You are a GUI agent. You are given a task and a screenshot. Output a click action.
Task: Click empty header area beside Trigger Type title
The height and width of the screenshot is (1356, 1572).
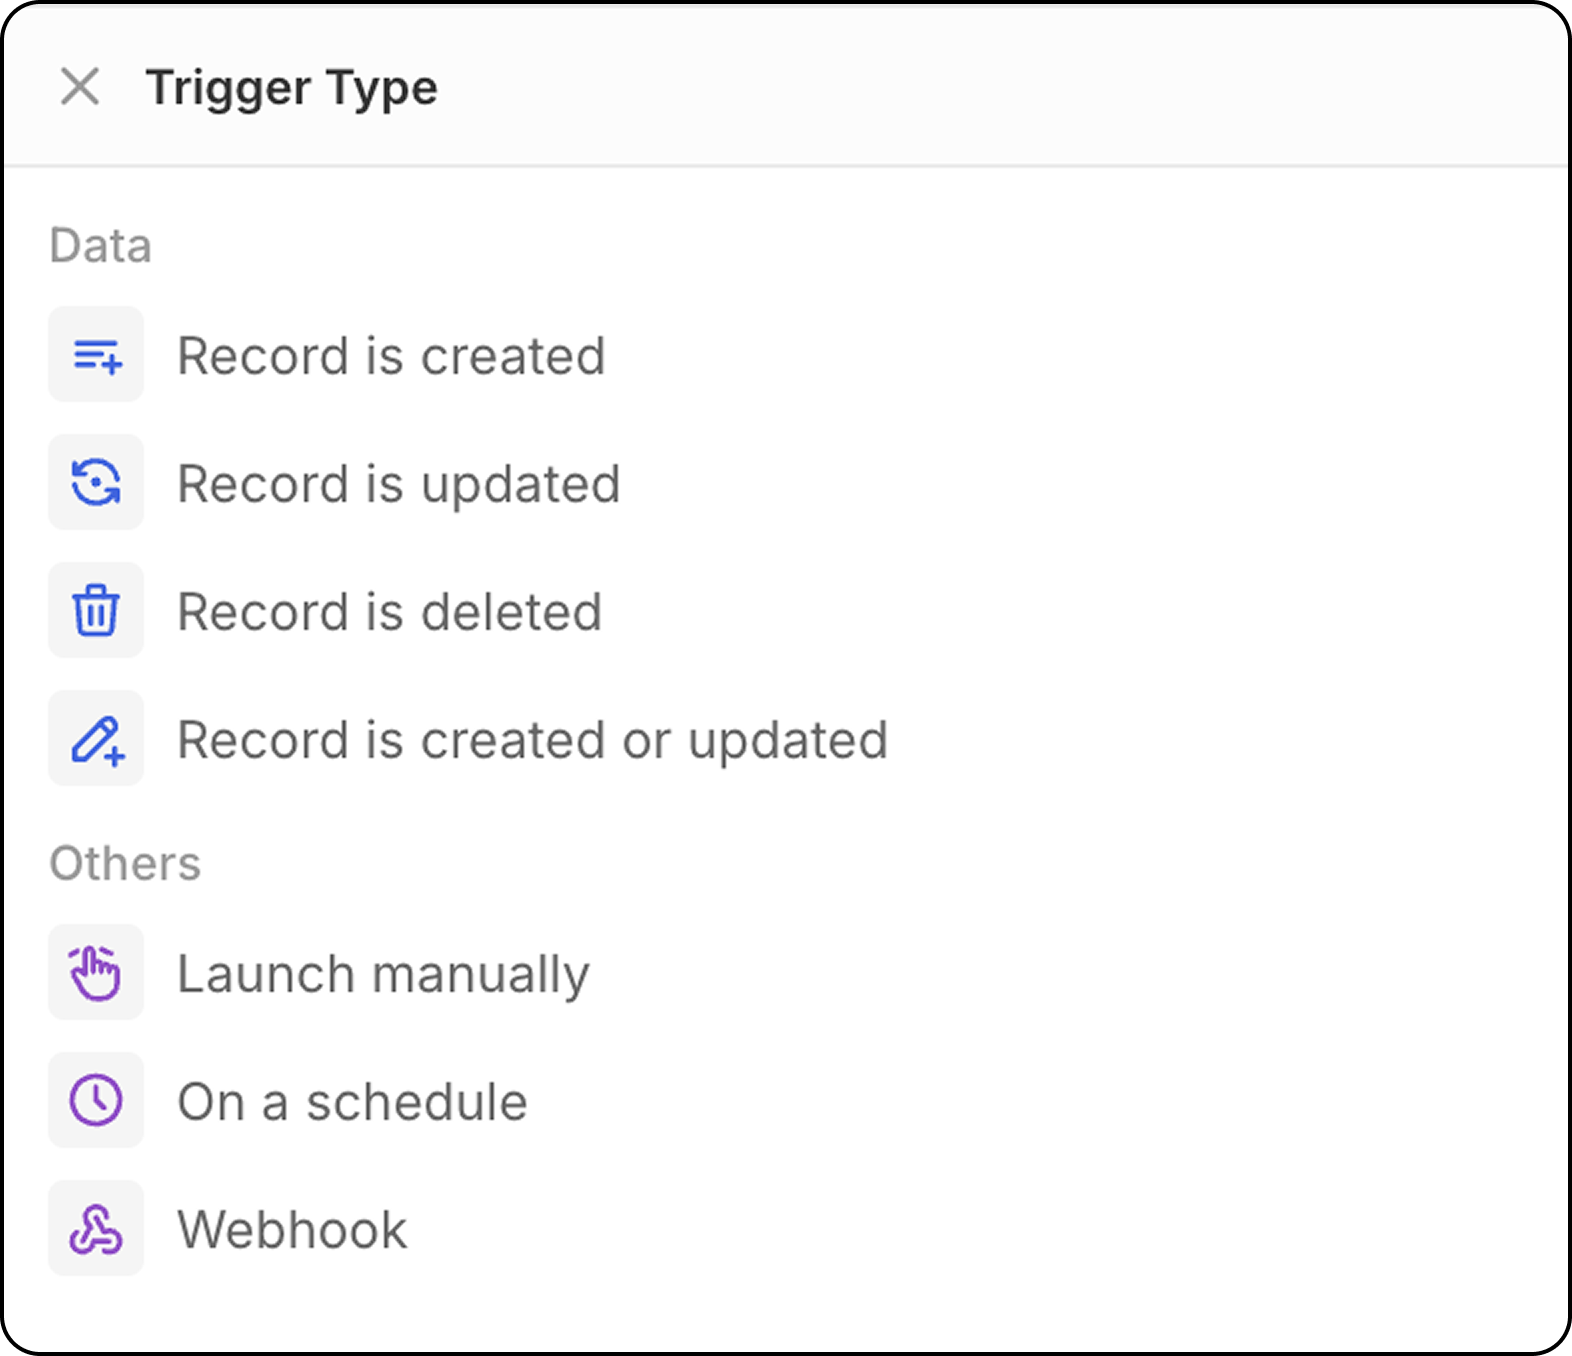click(x=1000, y=87)
